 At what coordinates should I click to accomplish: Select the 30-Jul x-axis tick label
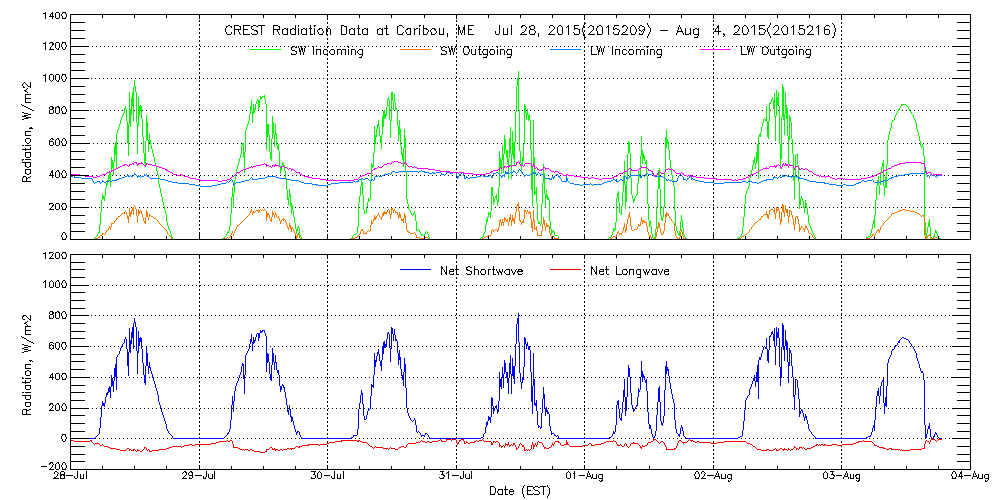[x=328, y=477]
